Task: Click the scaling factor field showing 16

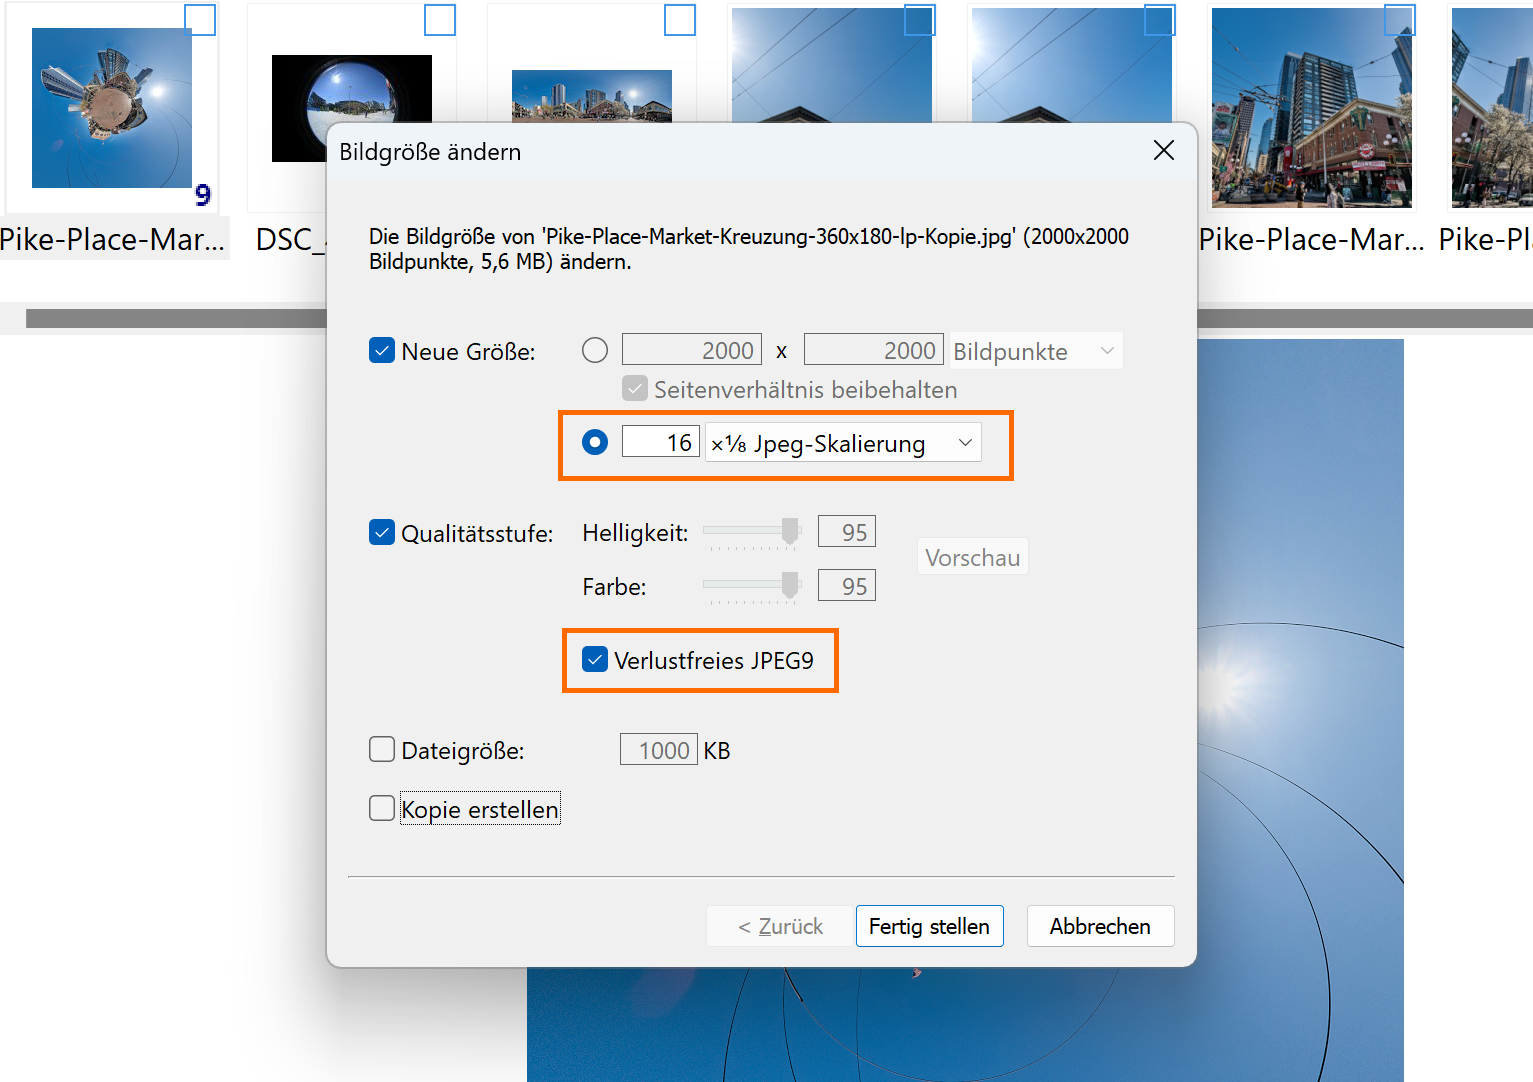Action: tap(661, 442)
